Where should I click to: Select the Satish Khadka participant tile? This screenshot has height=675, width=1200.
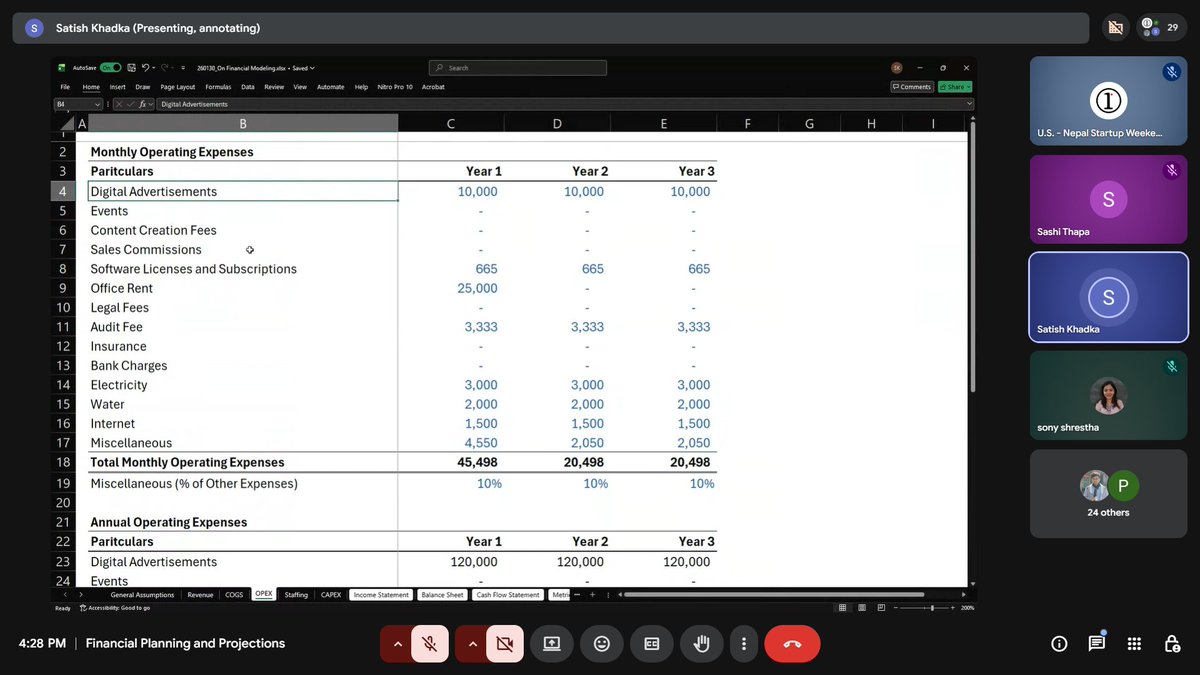click(1108, 297)
